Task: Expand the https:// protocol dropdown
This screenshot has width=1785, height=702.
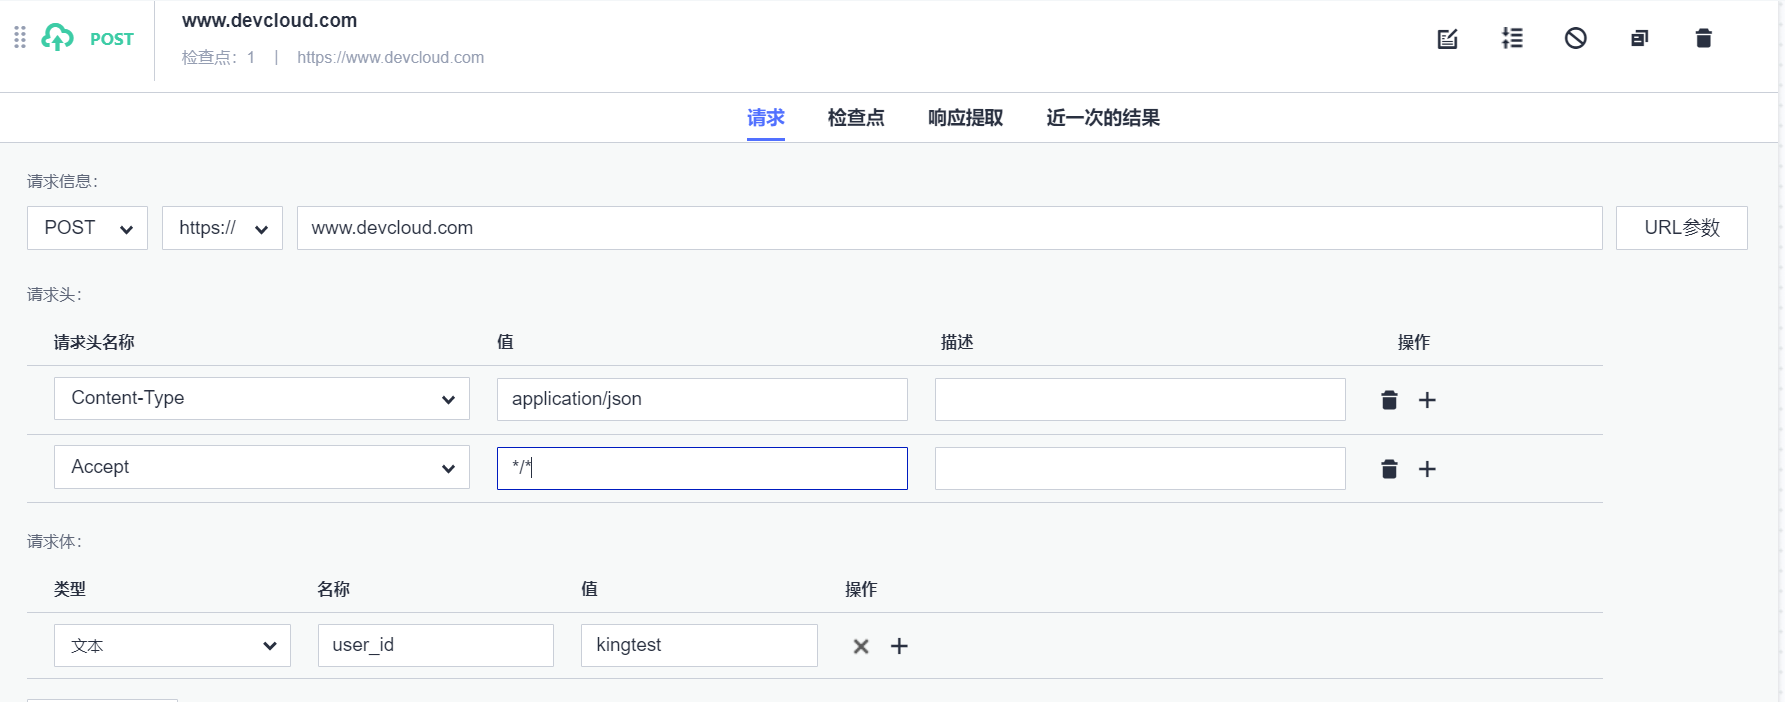Action: pyautogui.click(x=222, y=228)
